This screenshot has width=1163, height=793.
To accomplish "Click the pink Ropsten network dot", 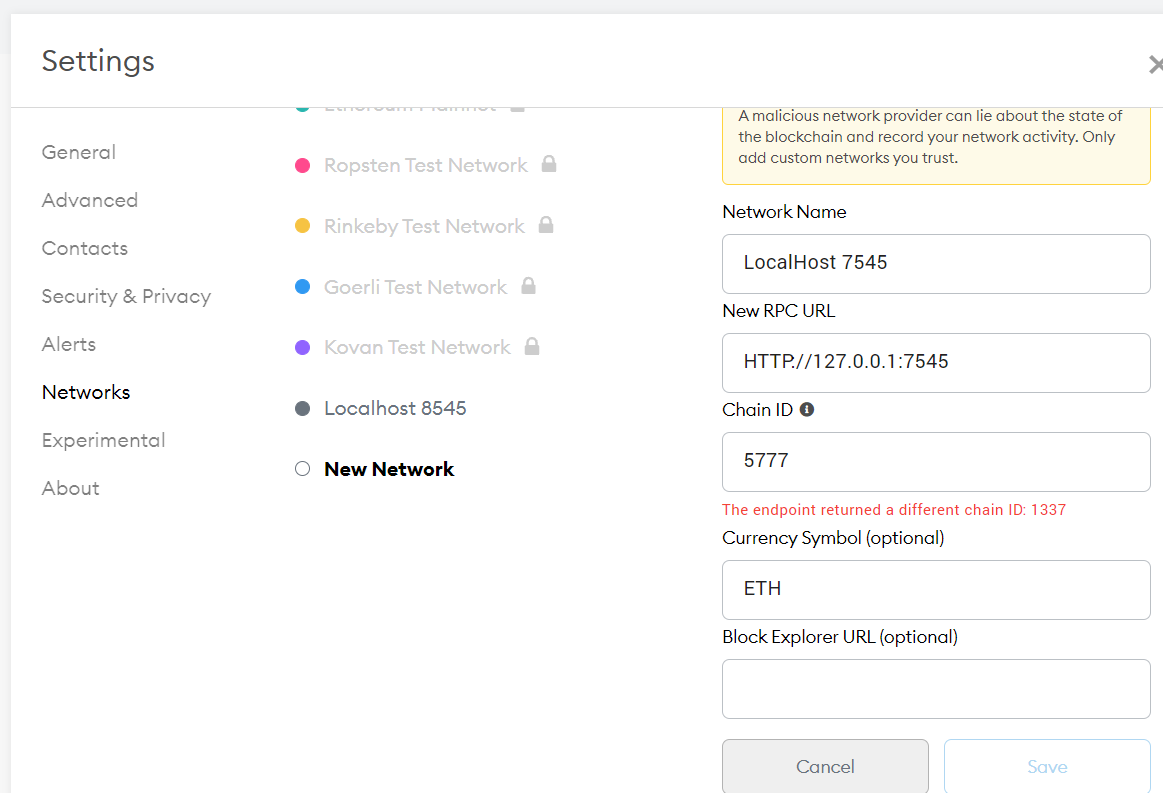I will (303, 165).
